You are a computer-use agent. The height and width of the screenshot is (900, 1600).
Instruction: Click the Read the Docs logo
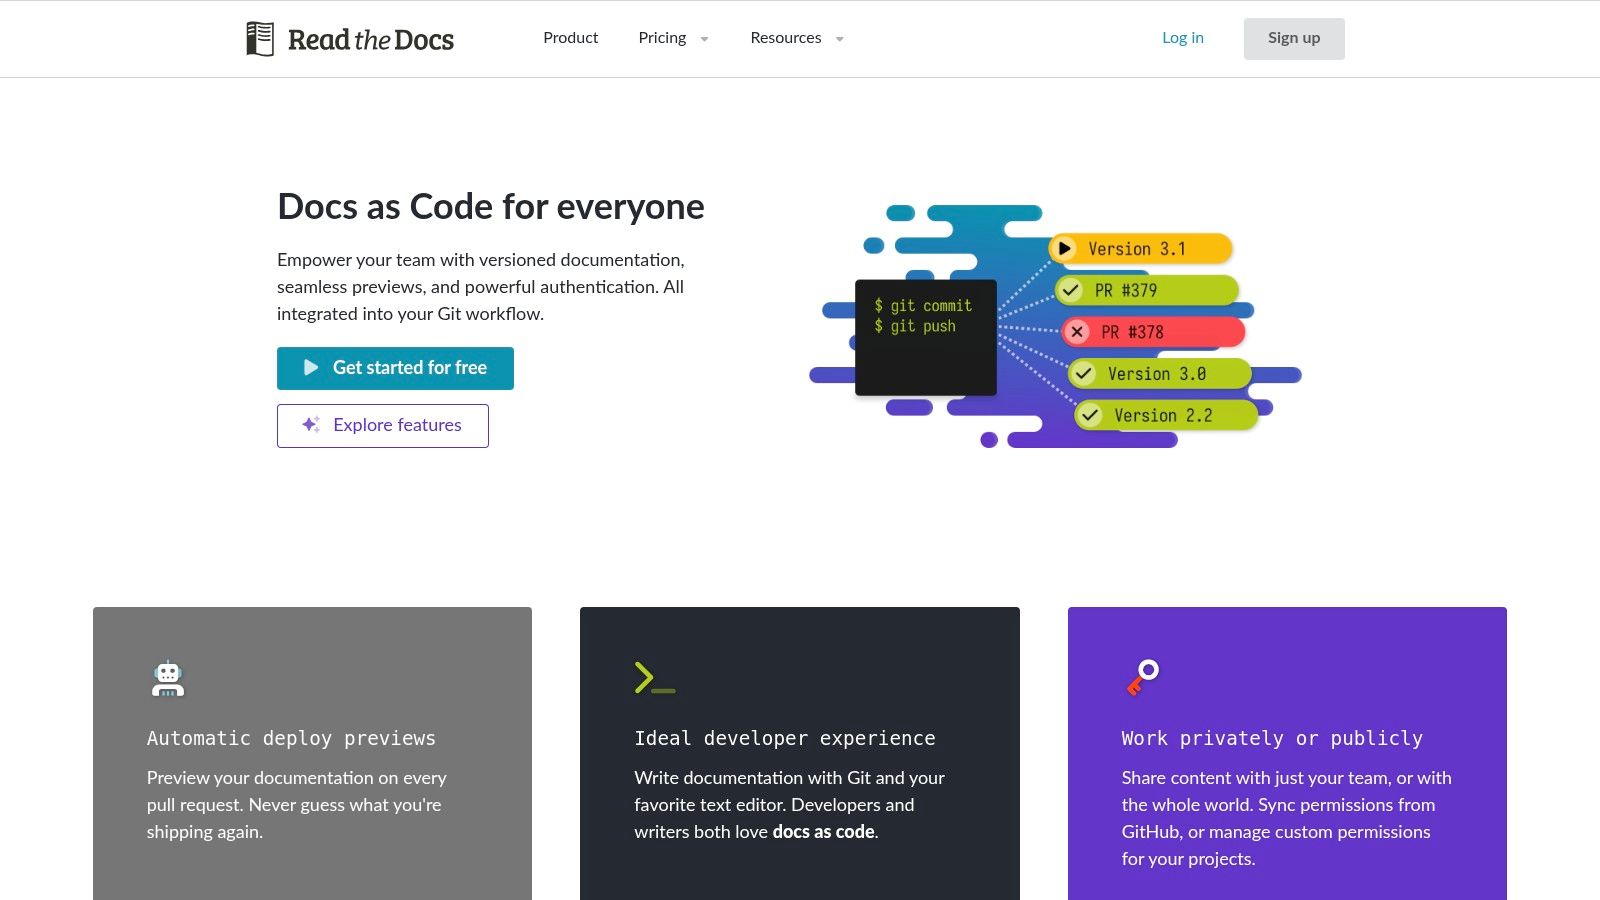[349, 38]
